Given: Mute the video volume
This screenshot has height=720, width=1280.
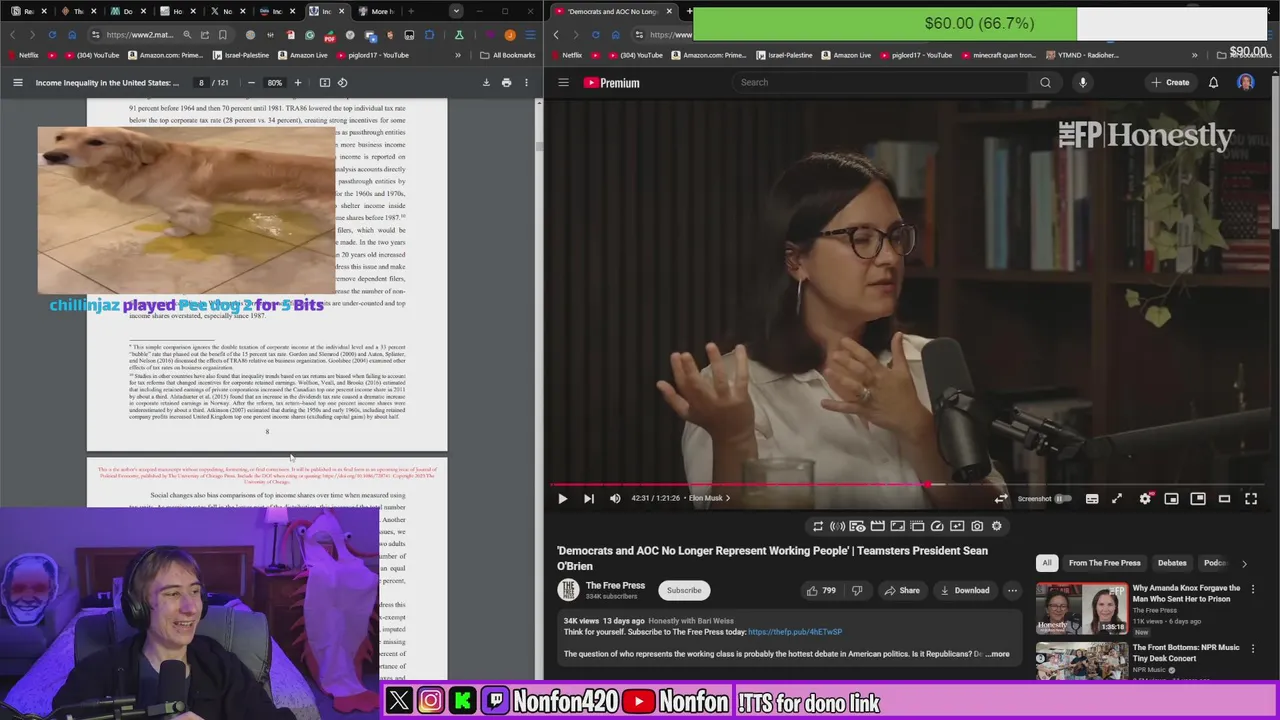Looking at the screenshot, I should (615, 498).
